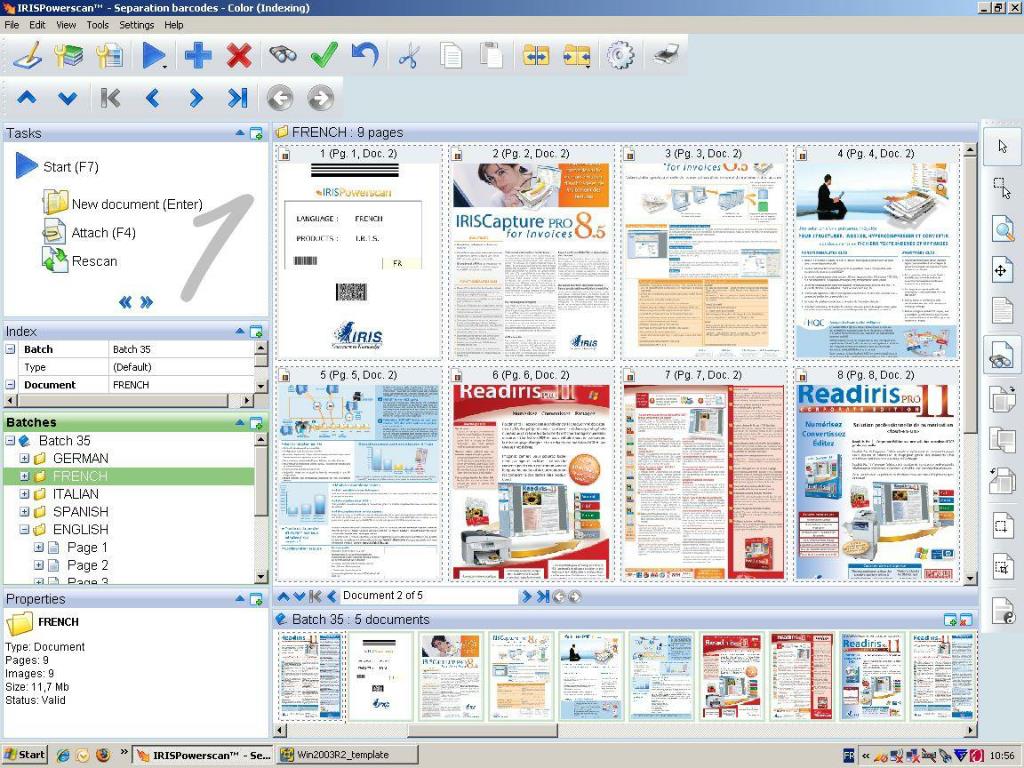Screen dimensions: 1024x768
Task: Click the blue up arrow in the navigation toolbar
Action: 27,98
